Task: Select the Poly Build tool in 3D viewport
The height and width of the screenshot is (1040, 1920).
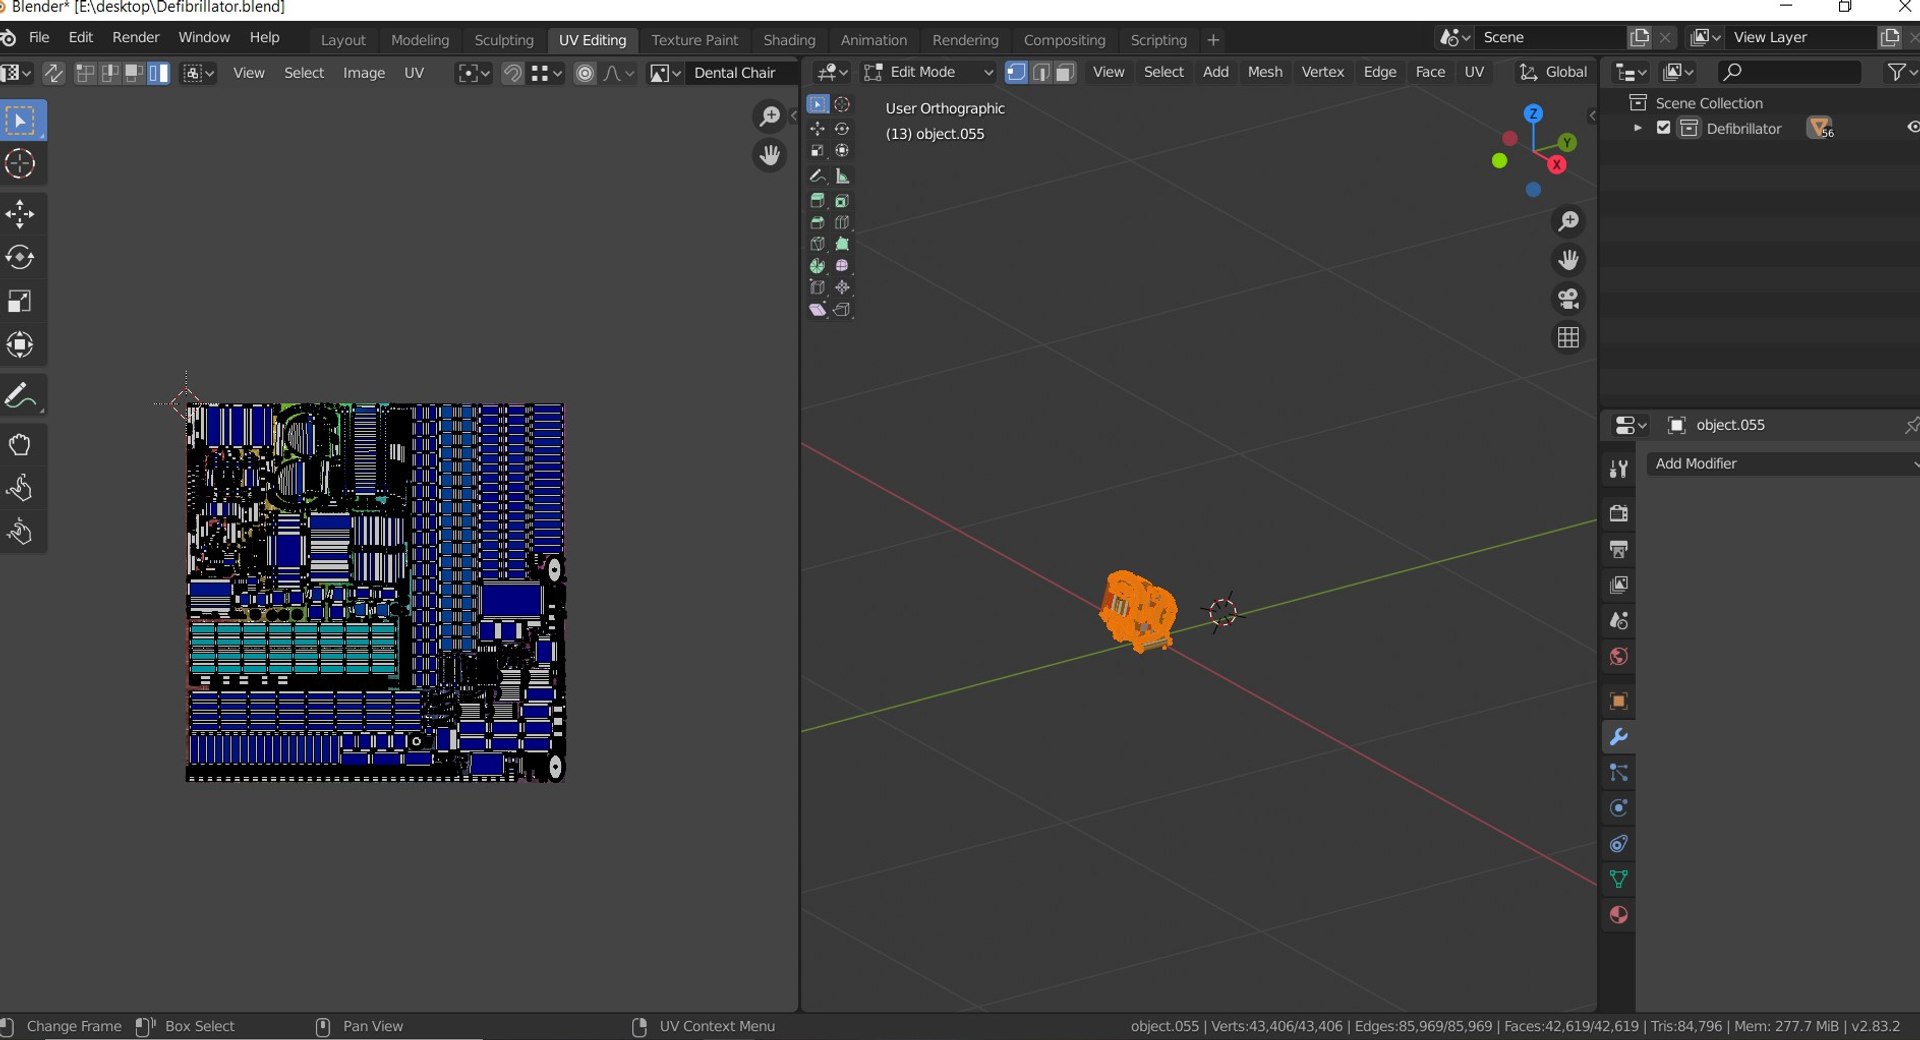Action: point(842,244)
